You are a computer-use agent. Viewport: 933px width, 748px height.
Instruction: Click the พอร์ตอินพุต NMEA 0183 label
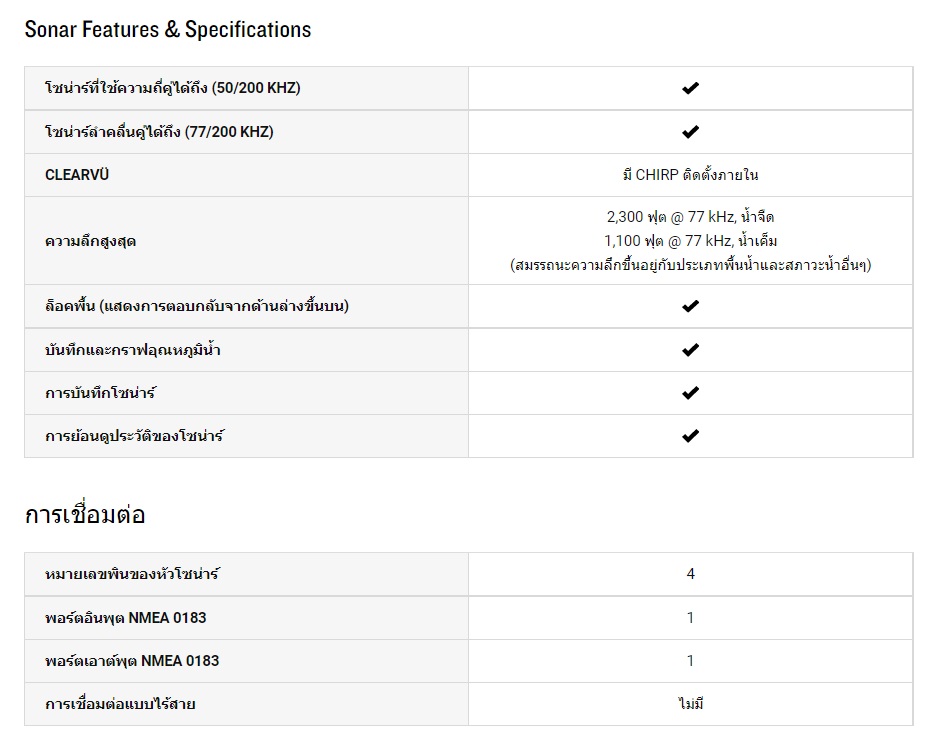pos(126,618)
